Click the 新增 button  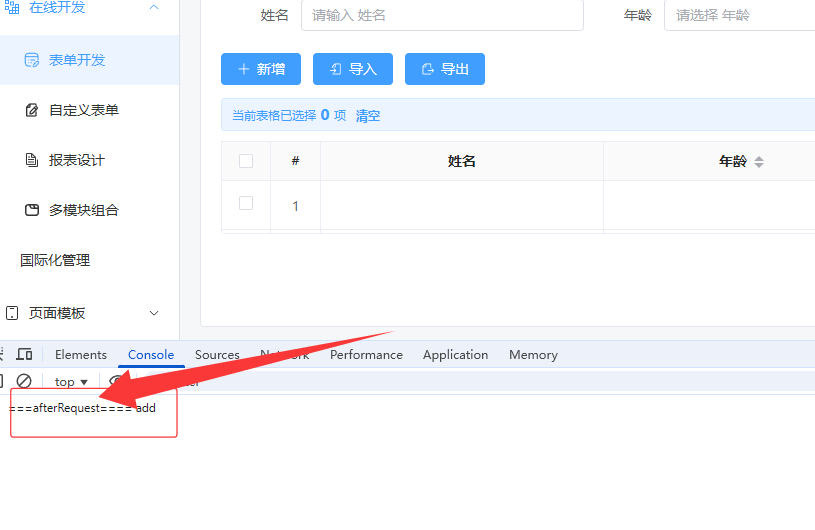(x=261, y=69)
